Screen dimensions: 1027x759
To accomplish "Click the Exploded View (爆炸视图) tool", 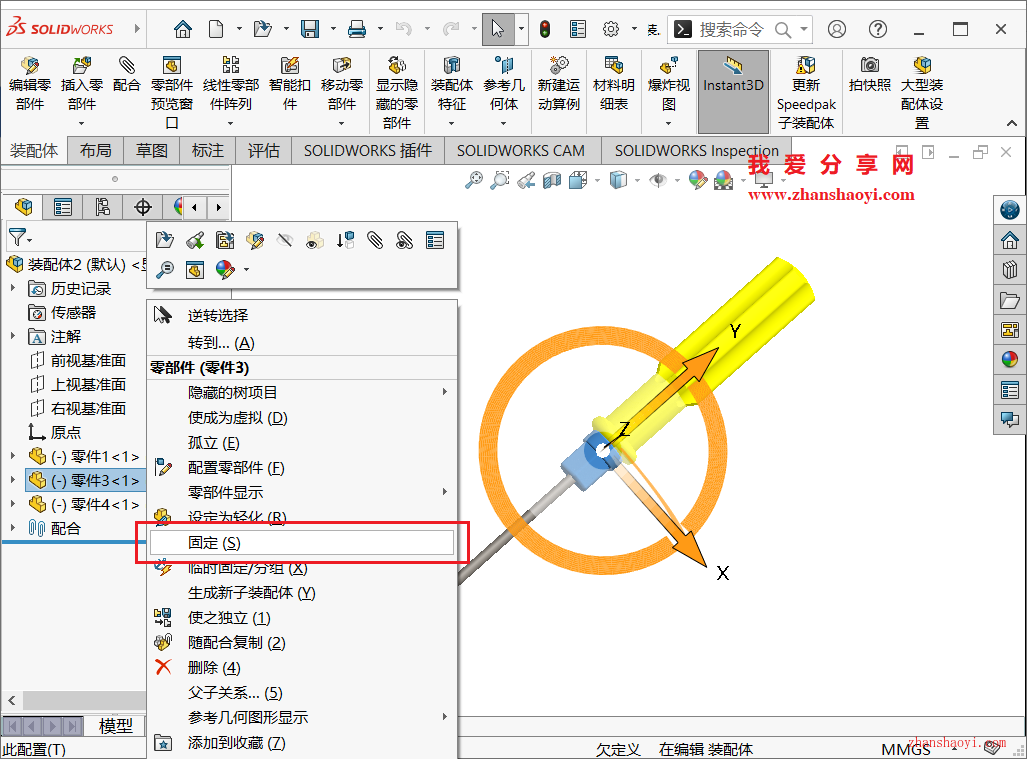I will (669, 84).
